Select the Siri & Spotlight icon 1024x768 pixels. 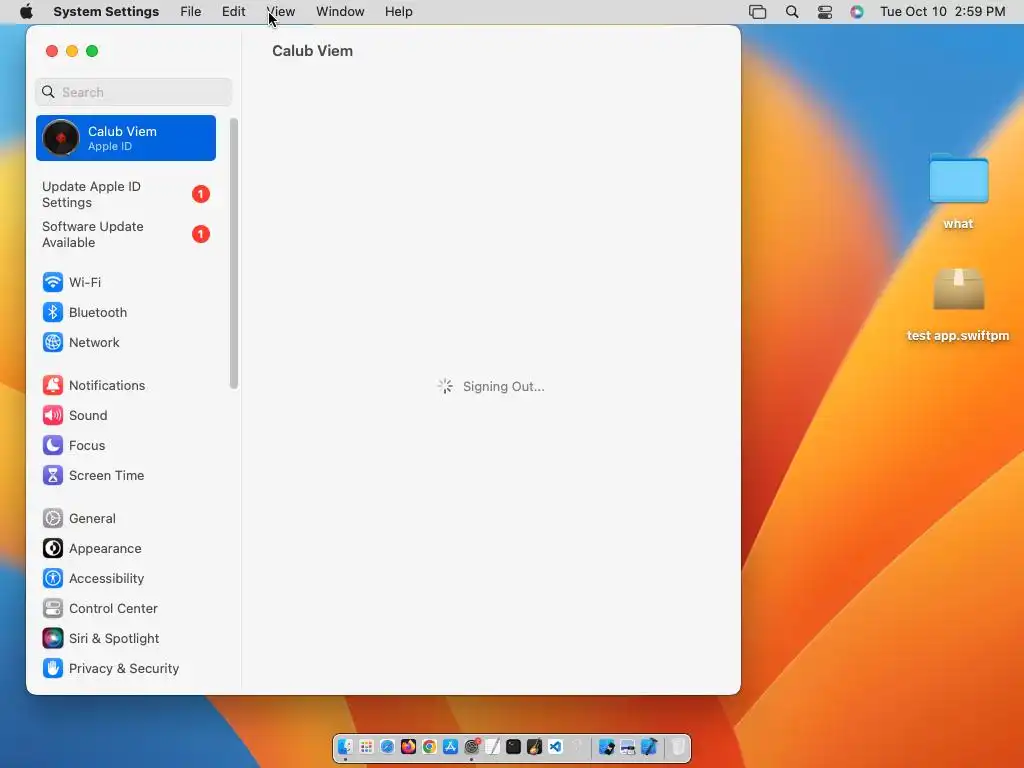point(53,639)
